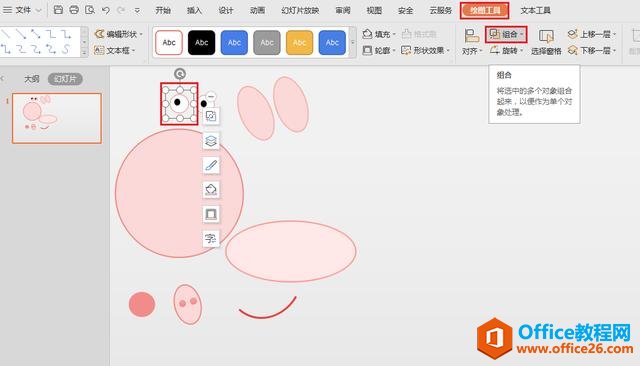Select the single arrow line shape

pyautogui.click(x=21, y=34)
